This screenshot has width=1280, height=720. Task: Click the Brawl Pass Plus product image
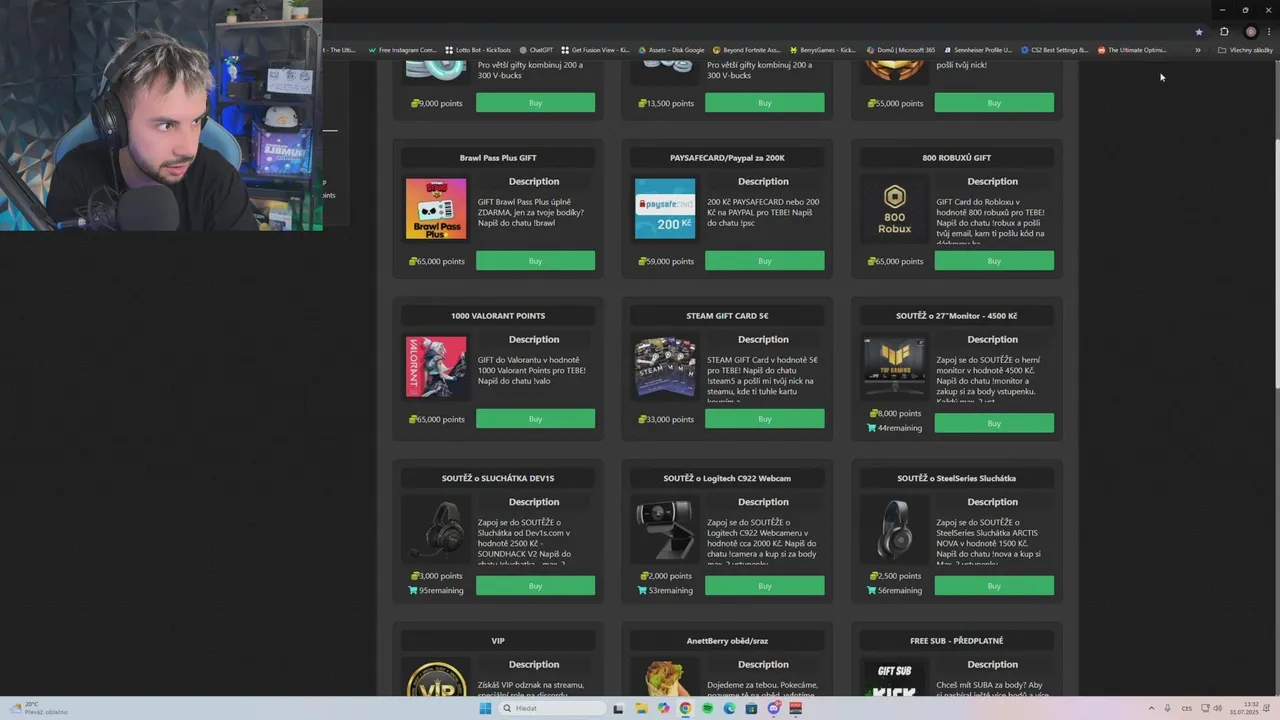click(436, 209)
